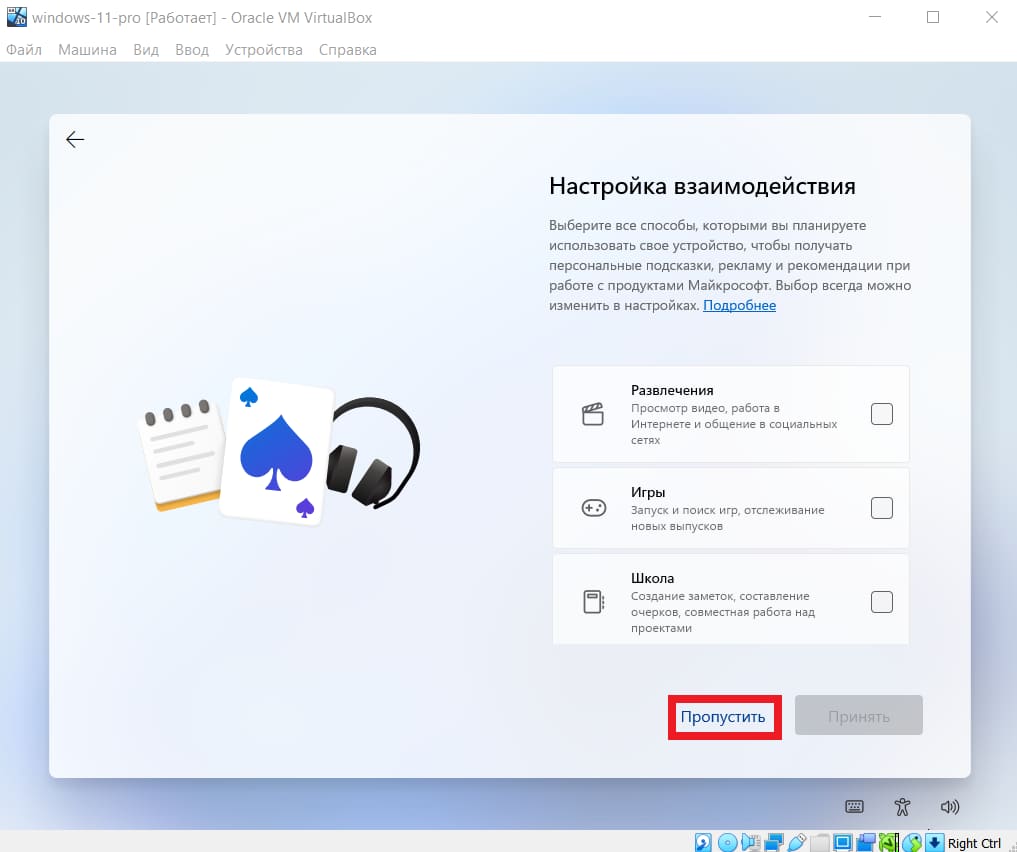Screen dimensions: 1017x852
Task: Check the Игры checkbox
Action: 881,508
